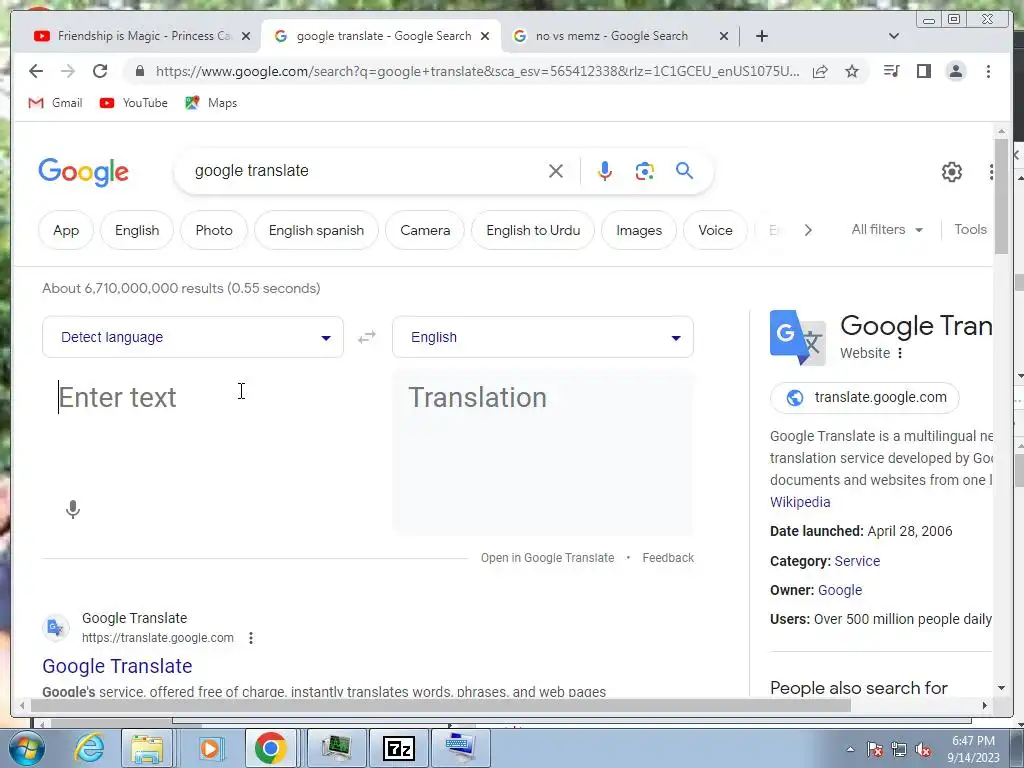Click the Feedback link under translator
Screen dimensions: 1024x768
click(668, 558)
